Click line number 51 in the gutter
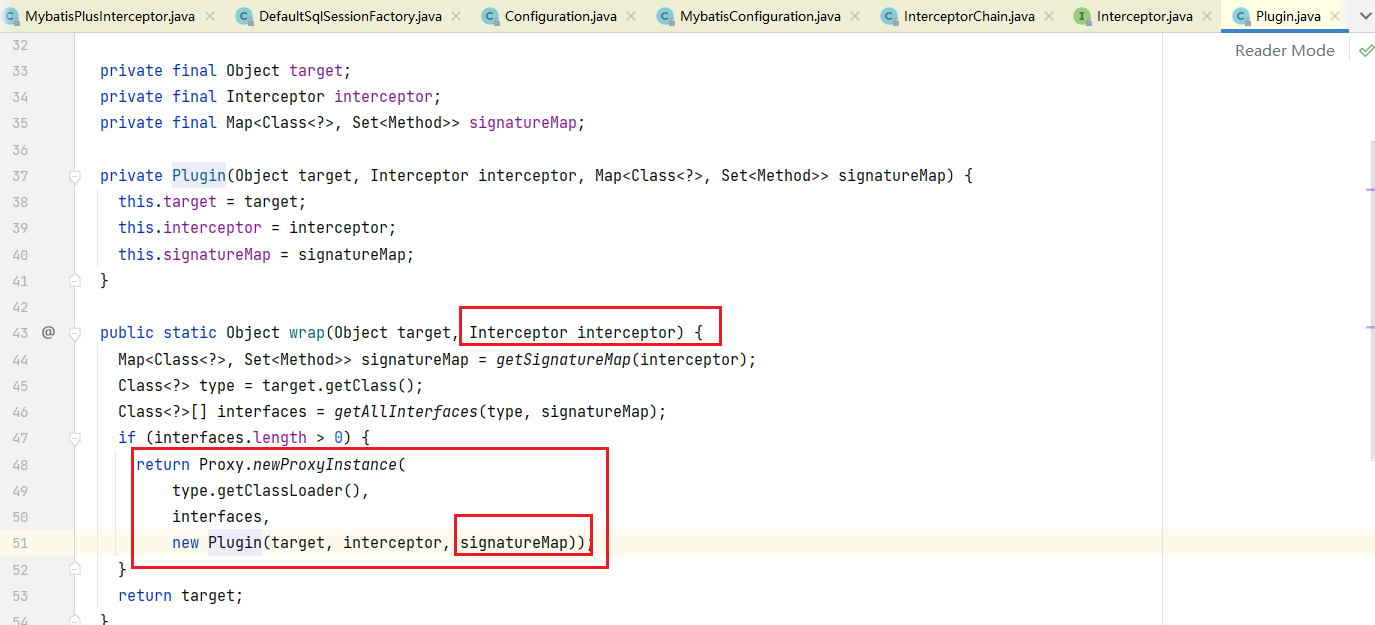The width and height of the screenshot is (1375, 625). point(21,542)
